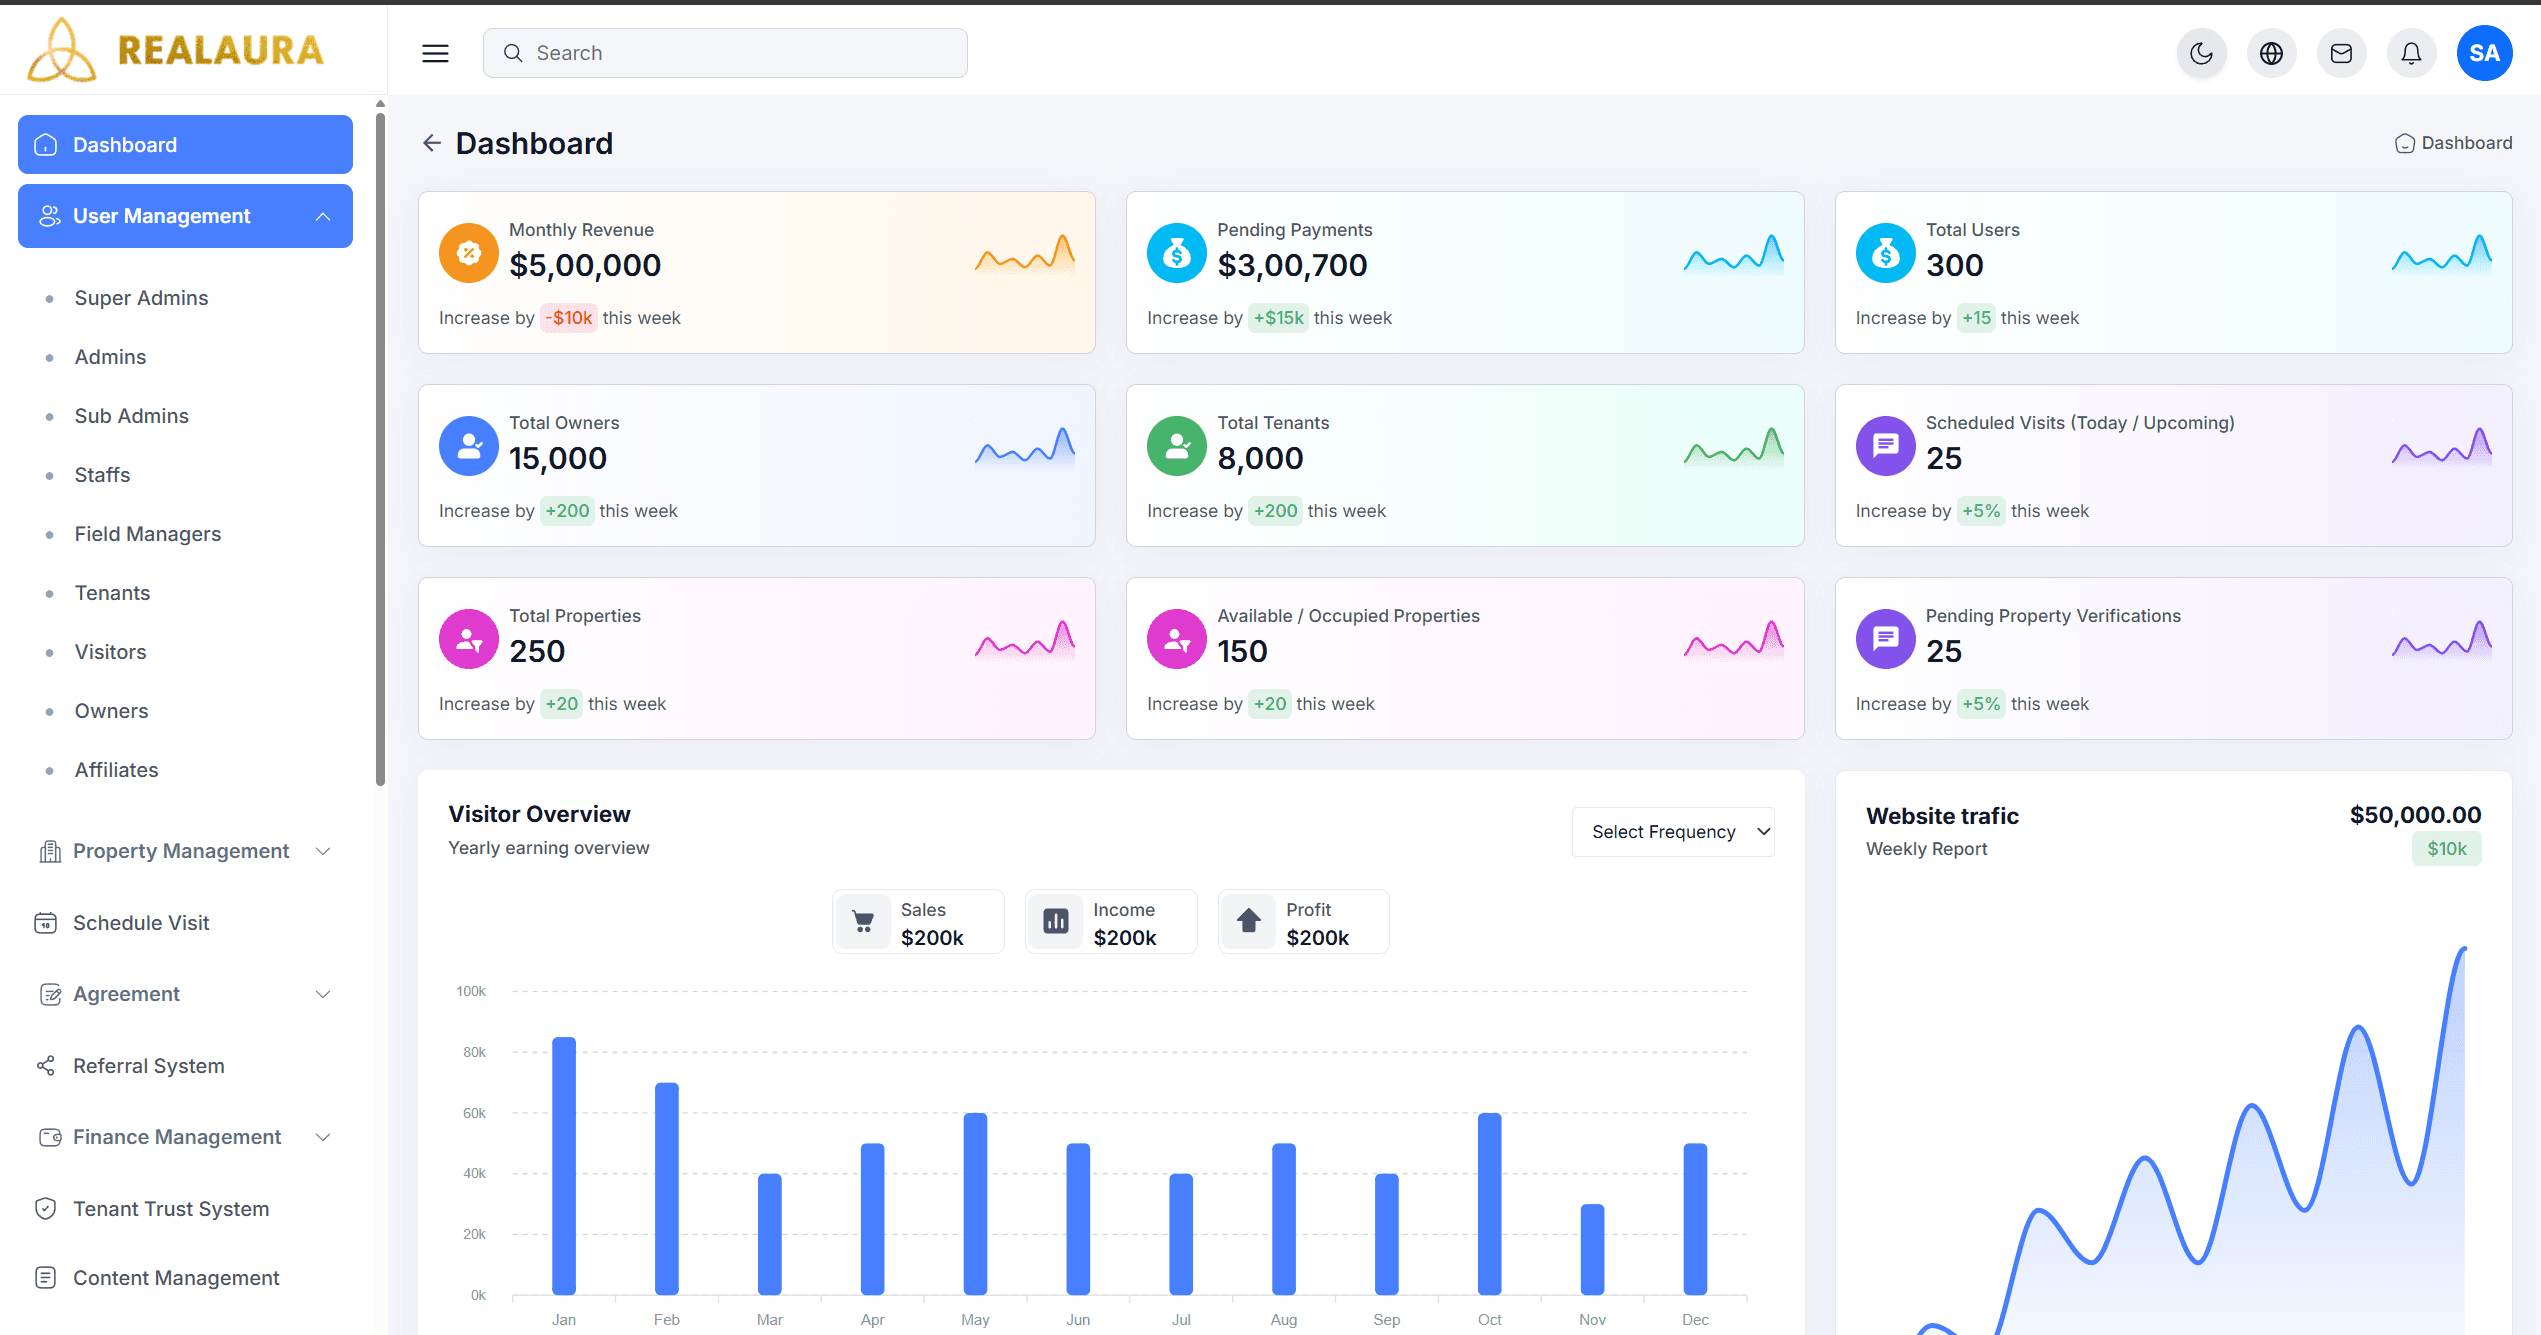Open the SA profile avatar
The width and height of the screenshot is (2541, 1335).
click(x=2484, y=53)
